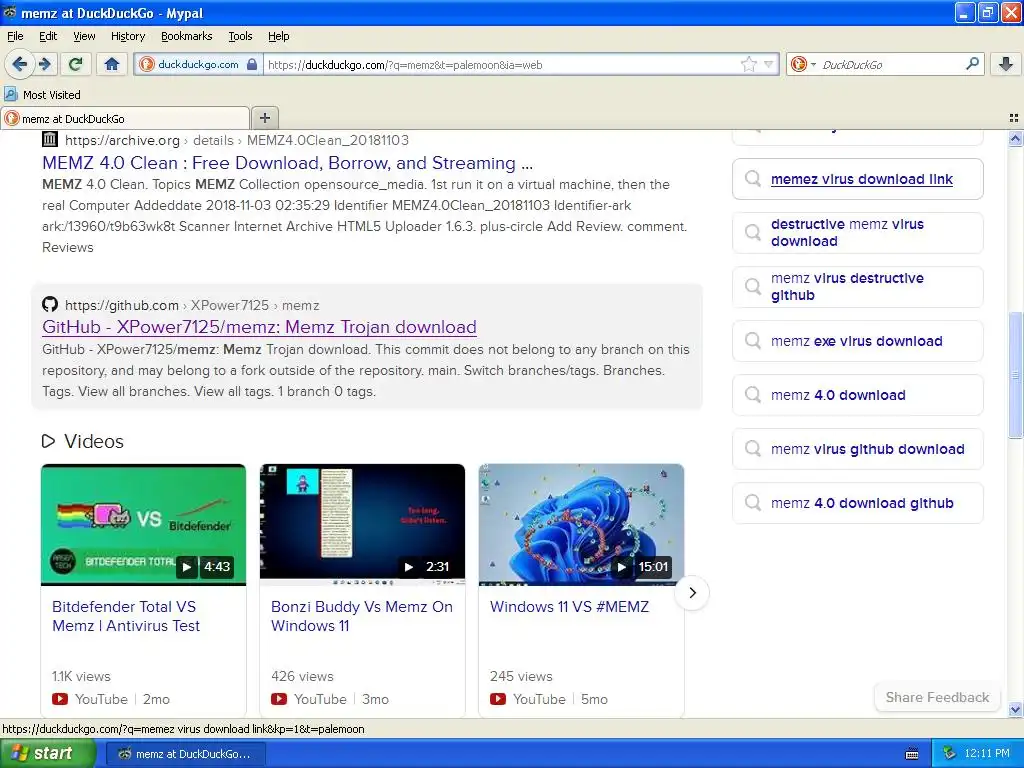Open the File menu
The width and height of the screenshot is (1024, 768).
click(15, 36)
